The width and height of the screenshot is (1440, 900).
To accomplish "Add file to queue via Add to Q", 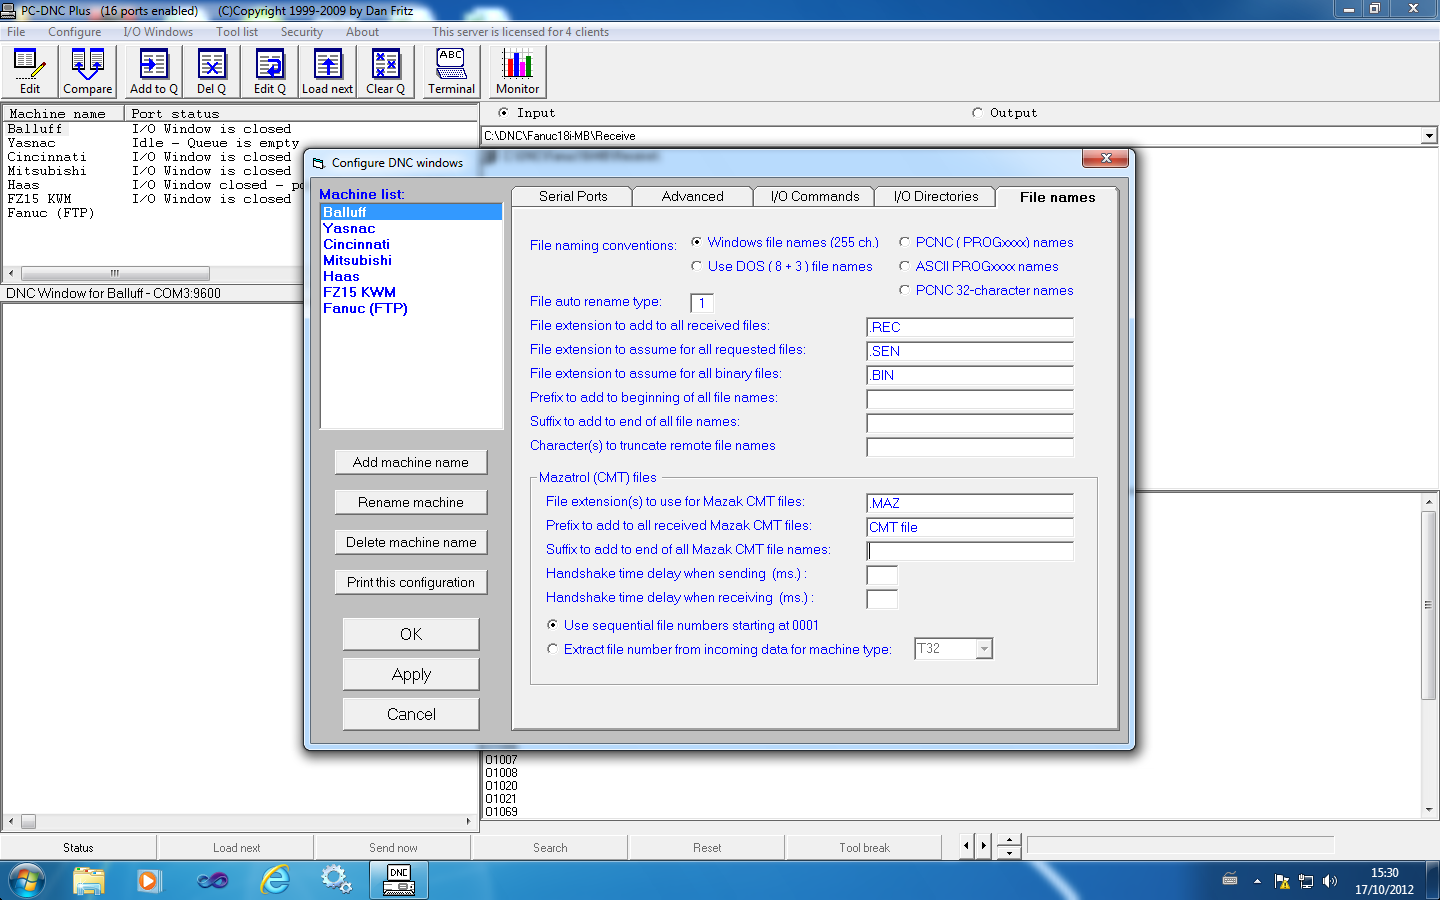I will pyautogui.click(x=153, y=71).
